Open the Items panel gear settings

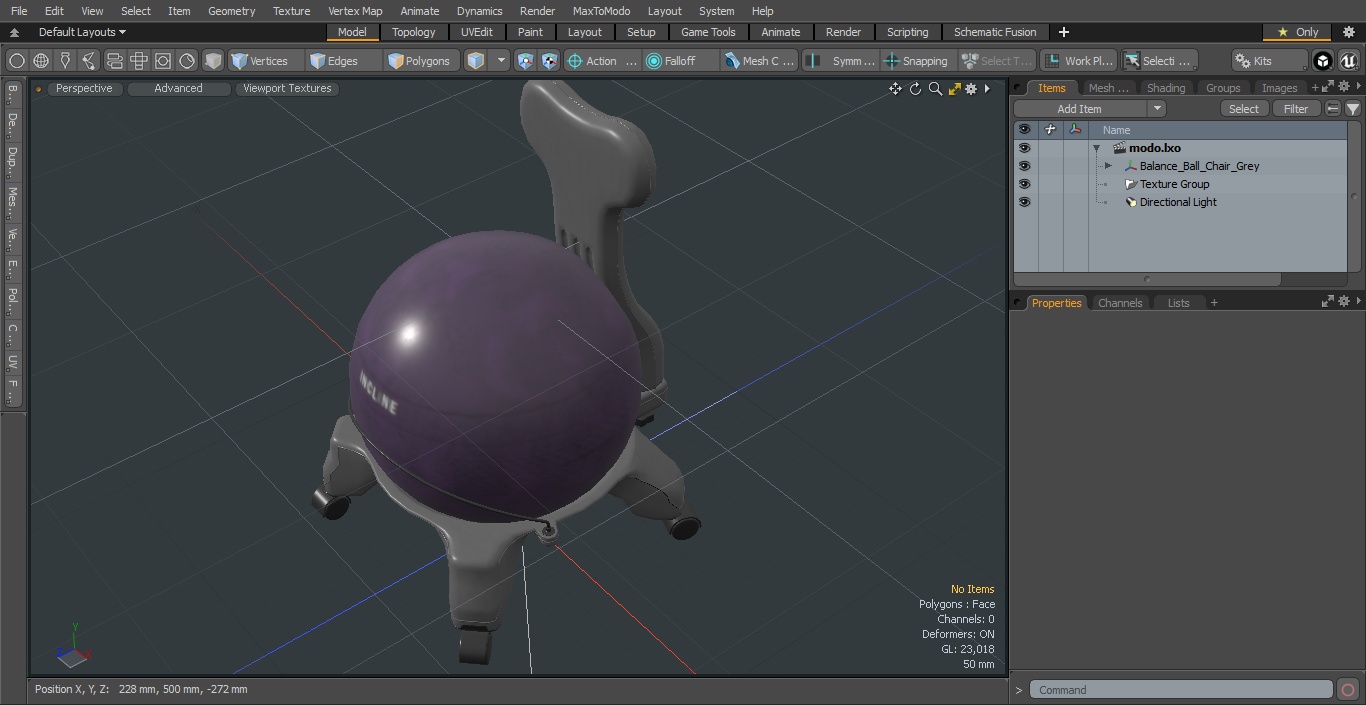(x=1344, y=87)
